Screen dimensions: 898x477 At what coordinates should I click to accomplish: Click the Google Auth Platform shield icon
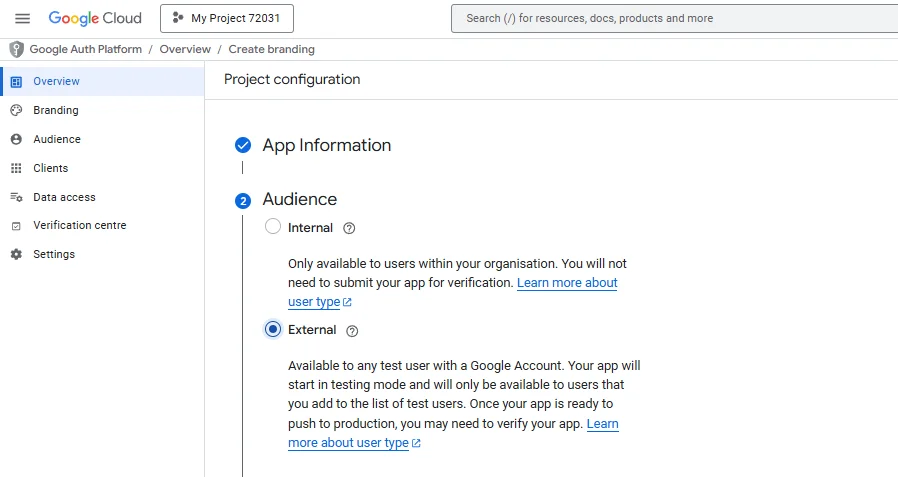[x=16, y=49]
